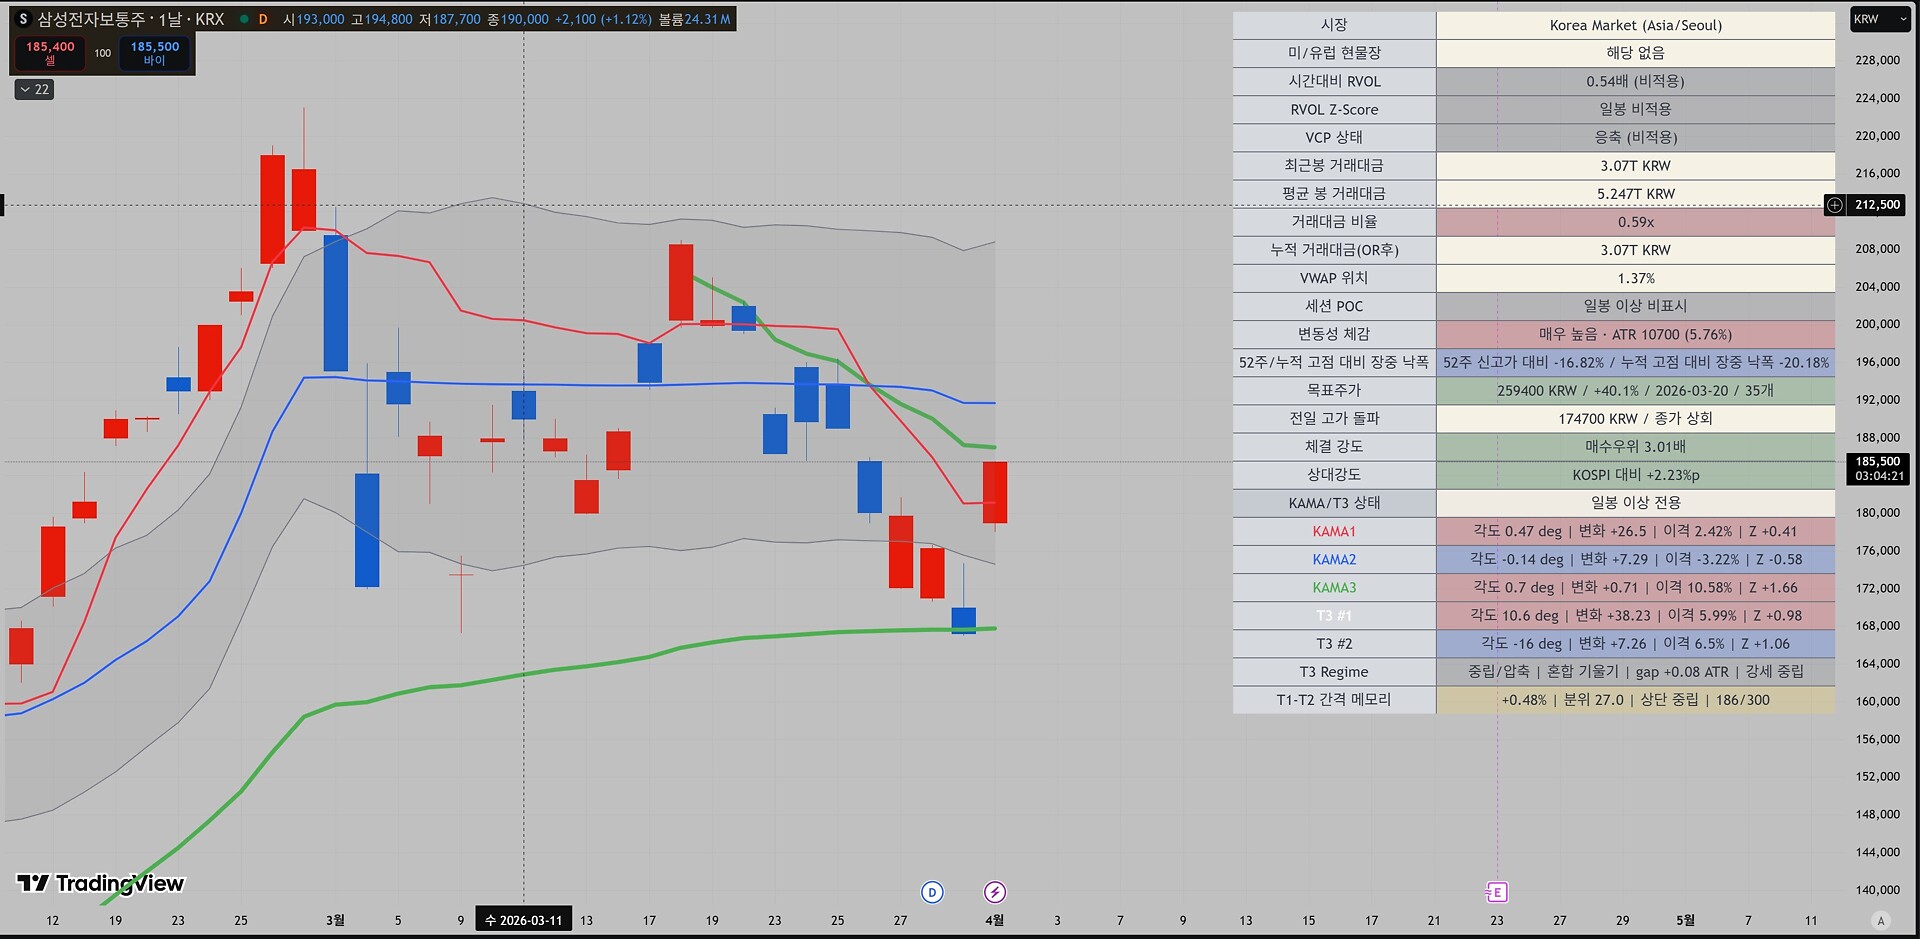Click the high price value 194,800

(388, 19)
